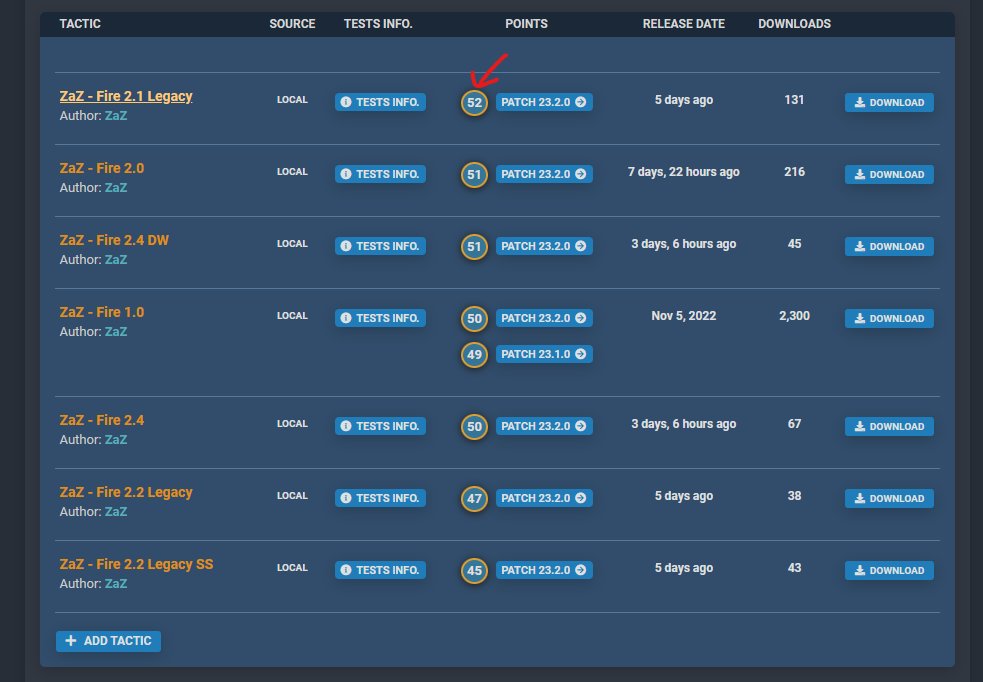Select the 2,300 downloads count
983x682 pixels.
point(794,316)
